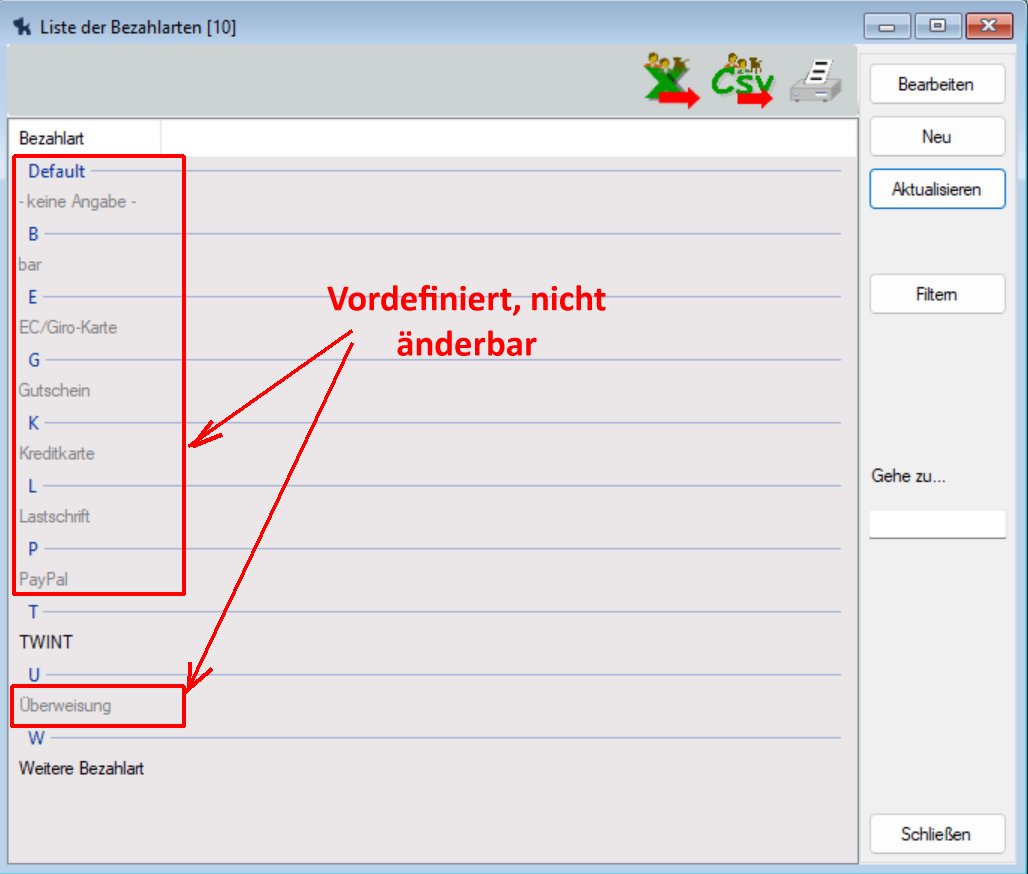Click the printer icon
1028x874 pixels.
click(816, 82)
